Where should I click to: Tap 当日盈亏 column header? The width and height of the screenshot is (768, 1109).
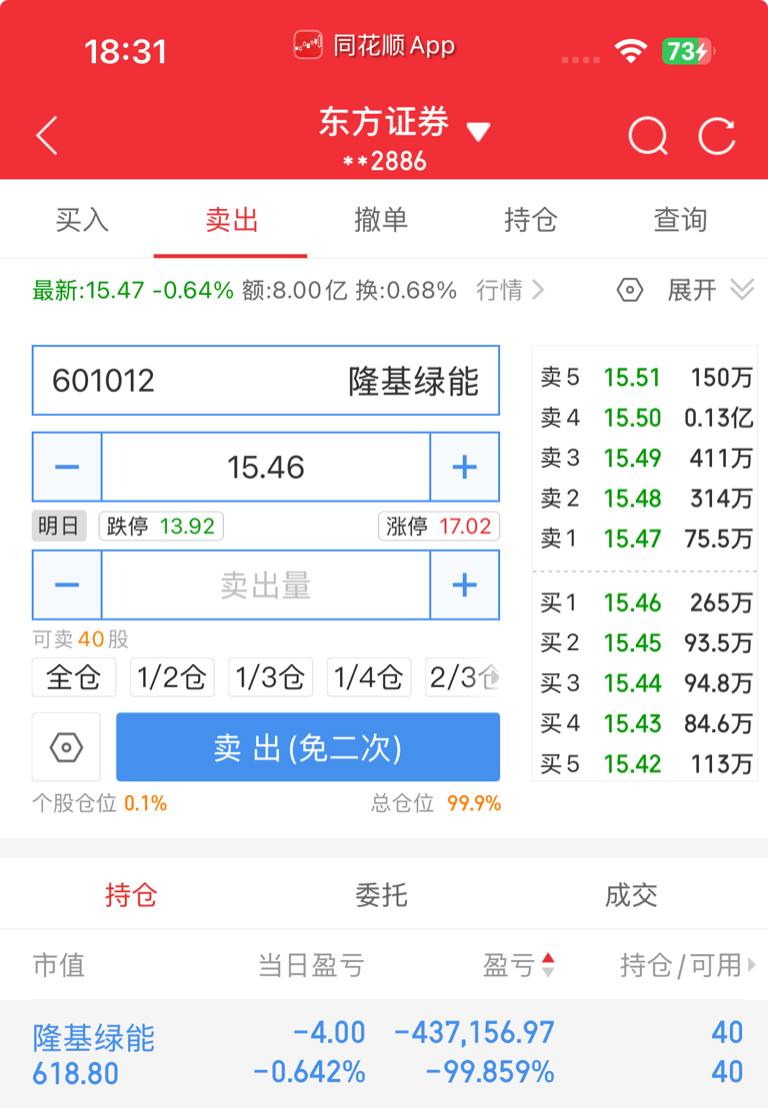311,965
